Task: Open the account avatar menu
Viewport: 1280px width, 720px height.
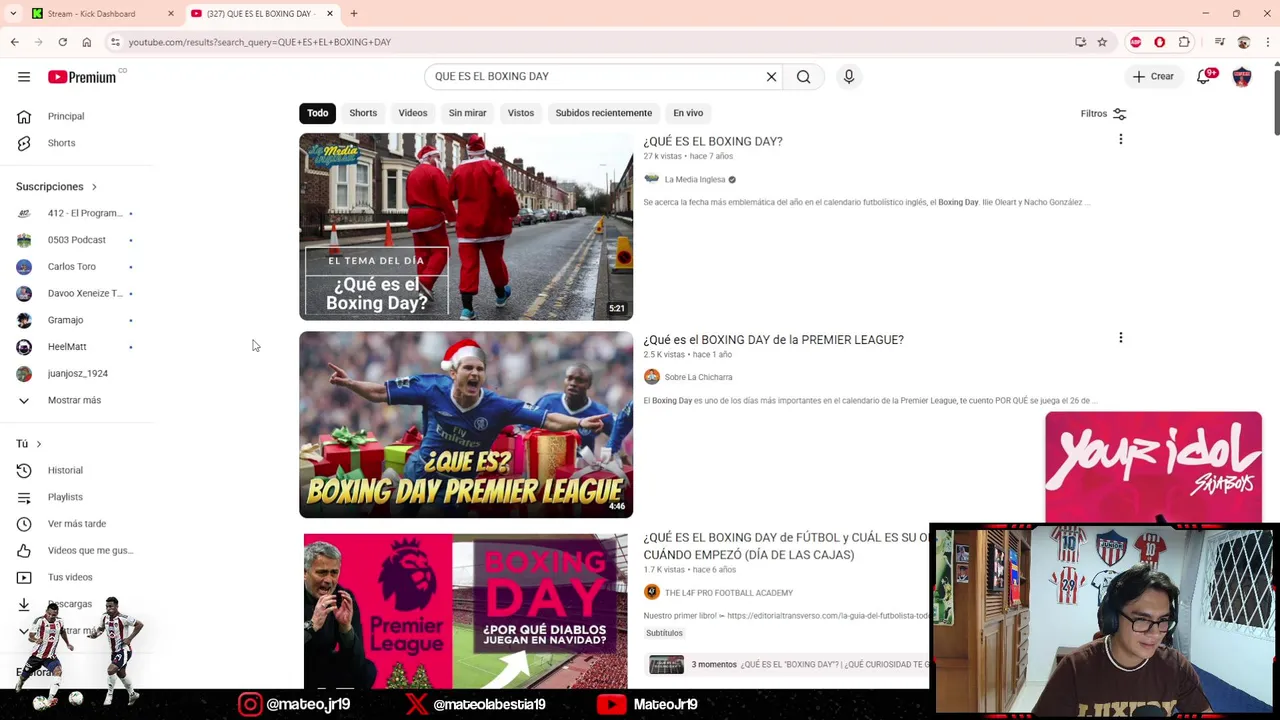Action: 1242,77
